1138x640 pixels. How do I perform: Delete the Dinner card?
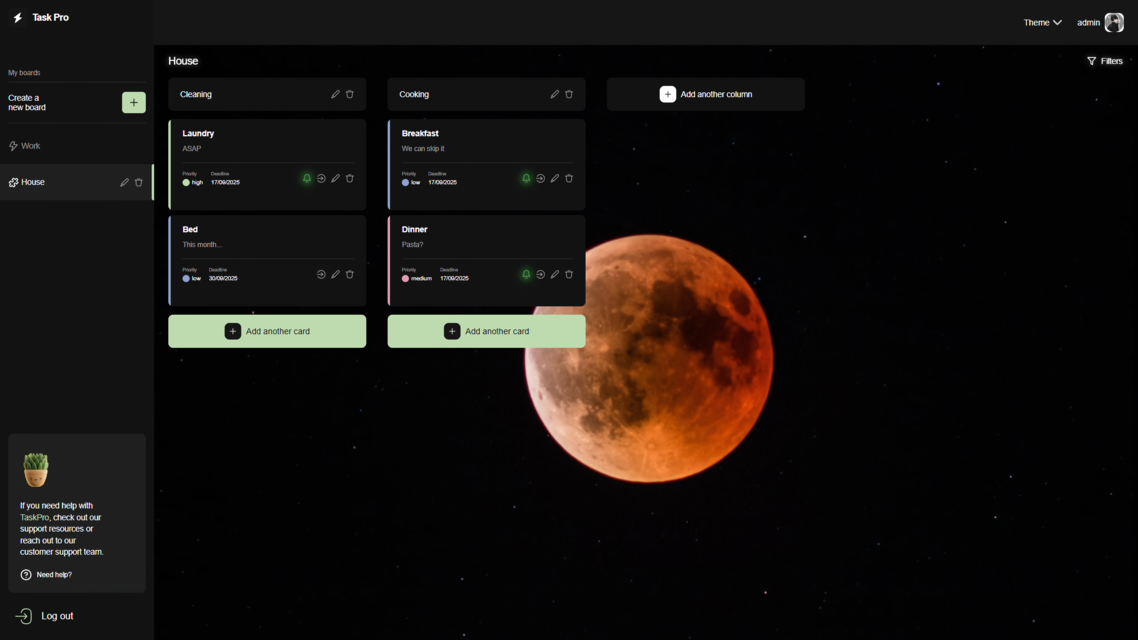click(569, 274)
